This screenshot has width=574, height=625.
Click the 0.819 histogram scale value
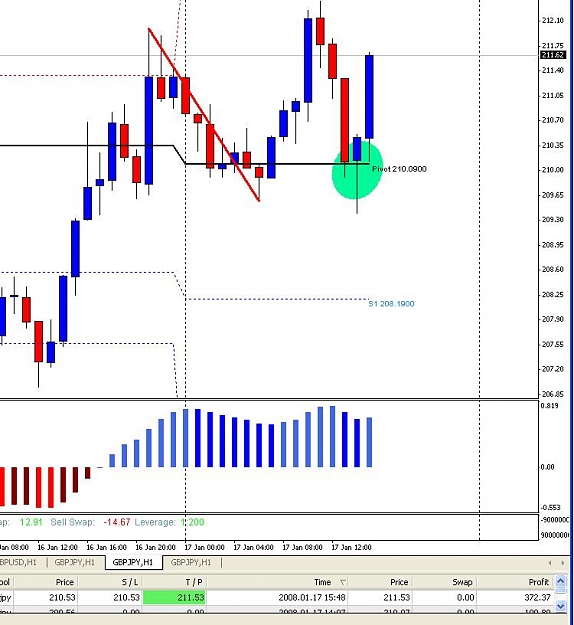point(550,406)
